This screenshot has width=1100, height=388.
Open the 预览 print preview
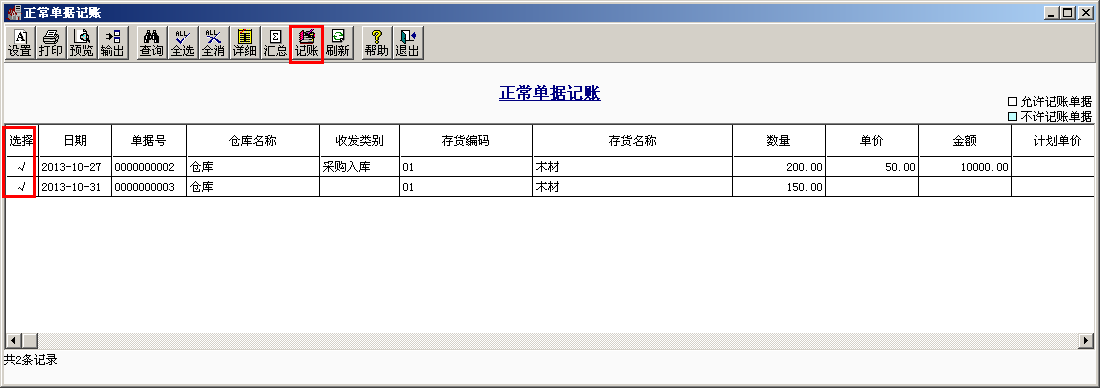(x=81, y=44)
